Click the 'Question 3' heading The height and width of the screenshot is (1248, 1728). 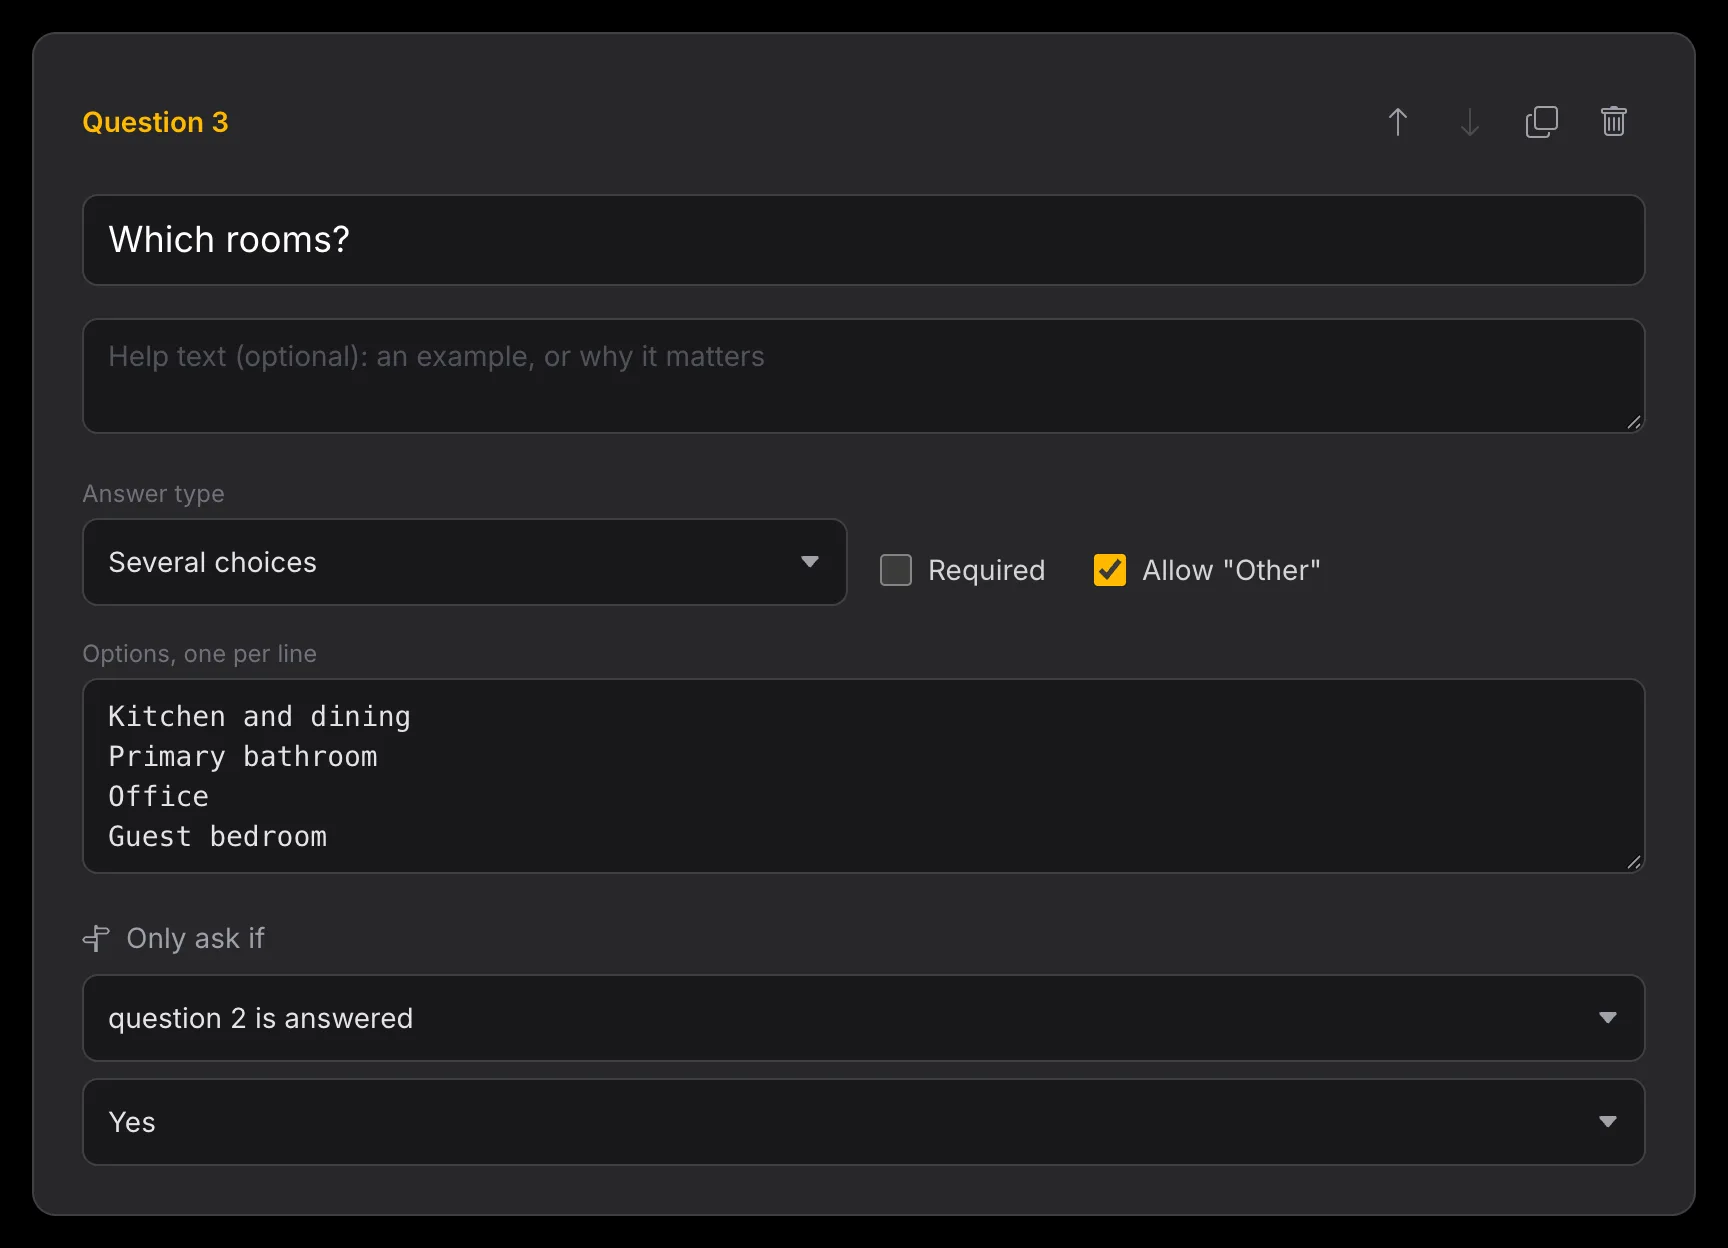point(155,122)
